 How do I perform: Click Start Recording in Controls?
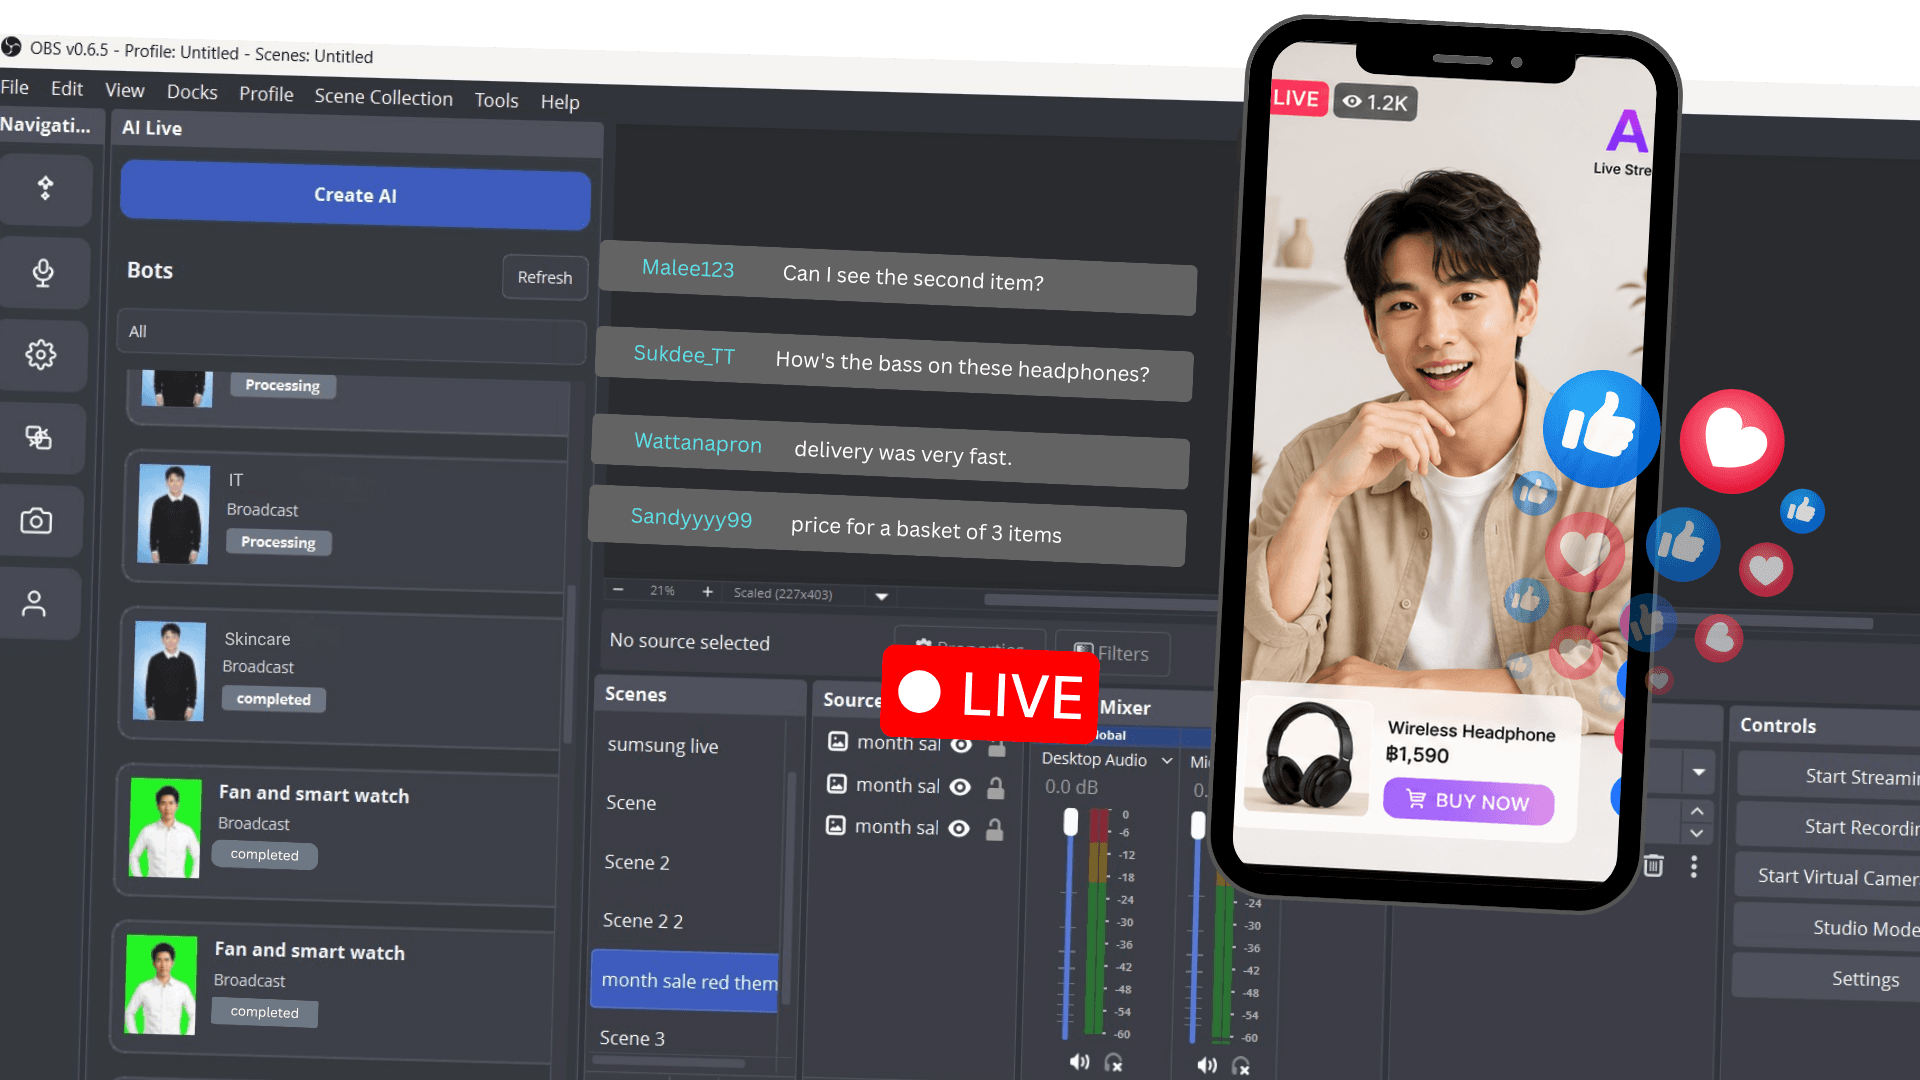(1827, 826)
